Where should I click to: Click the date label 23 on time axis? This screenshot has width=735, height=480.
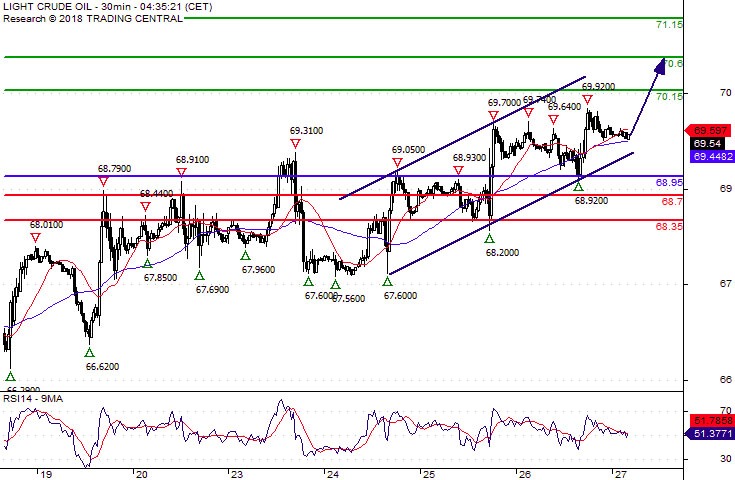(x=237, y=474)
